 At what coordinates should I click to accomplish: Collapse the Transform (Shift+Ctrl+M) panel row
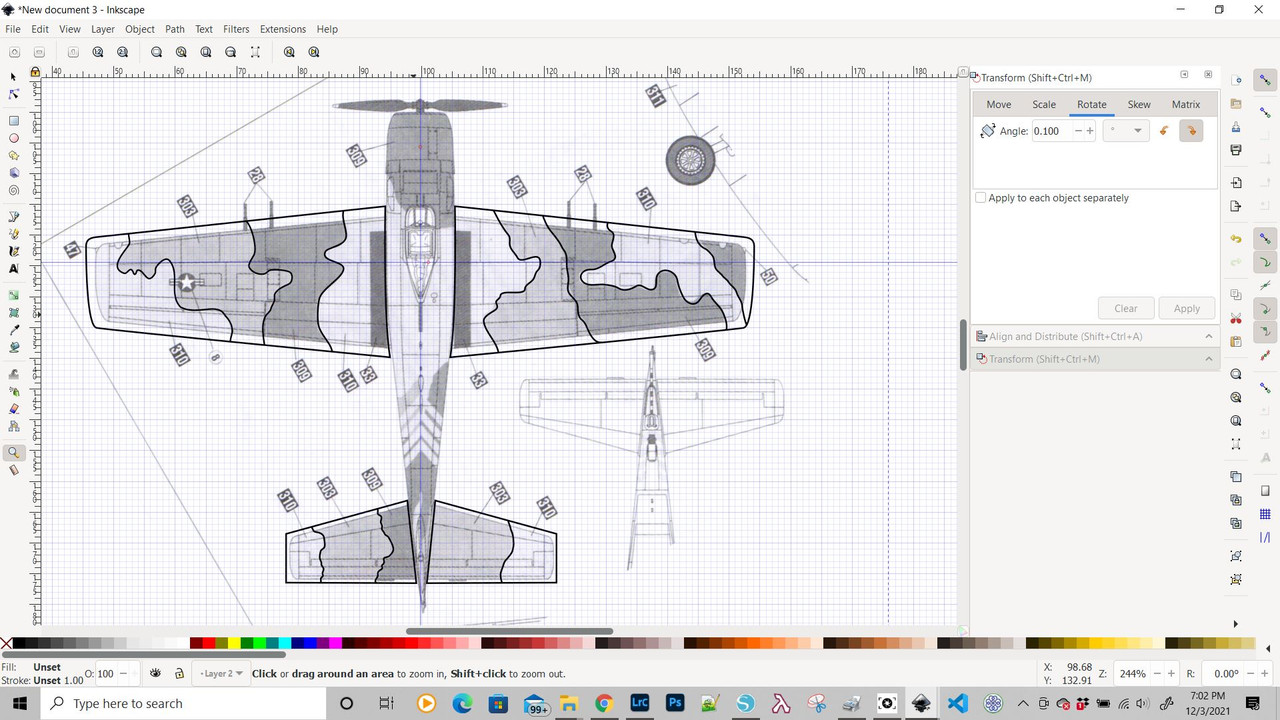point(1209,359)
